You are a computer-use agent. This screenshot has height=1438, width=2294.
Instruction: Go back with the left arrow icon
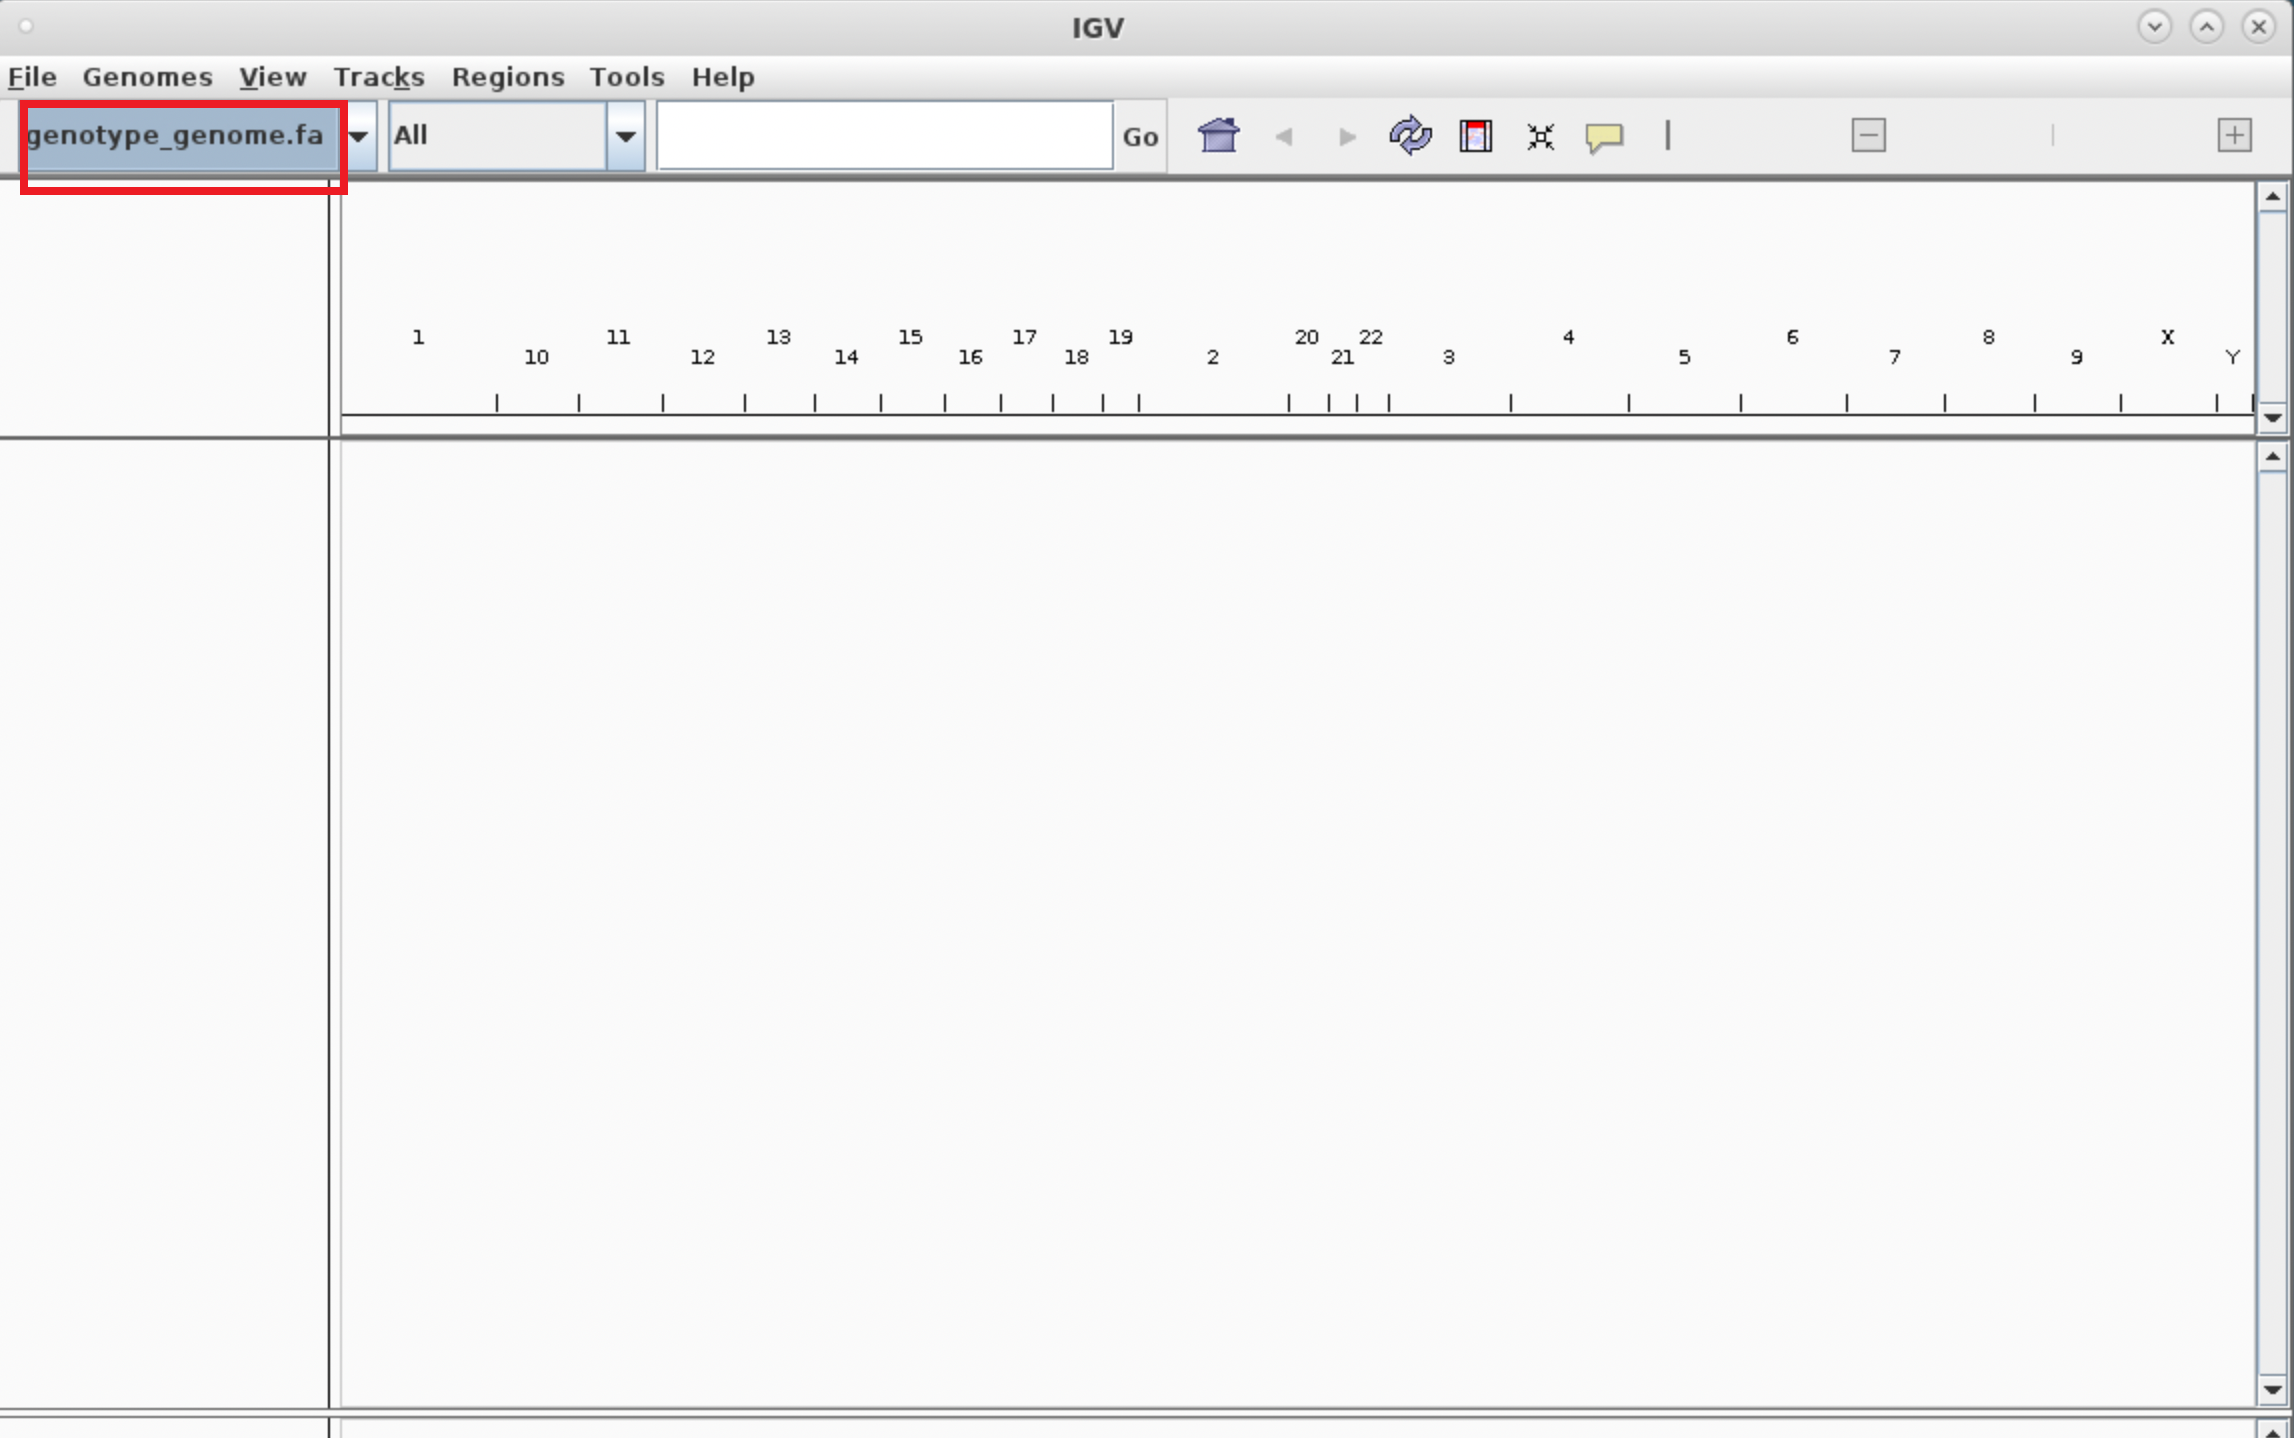1284,137
